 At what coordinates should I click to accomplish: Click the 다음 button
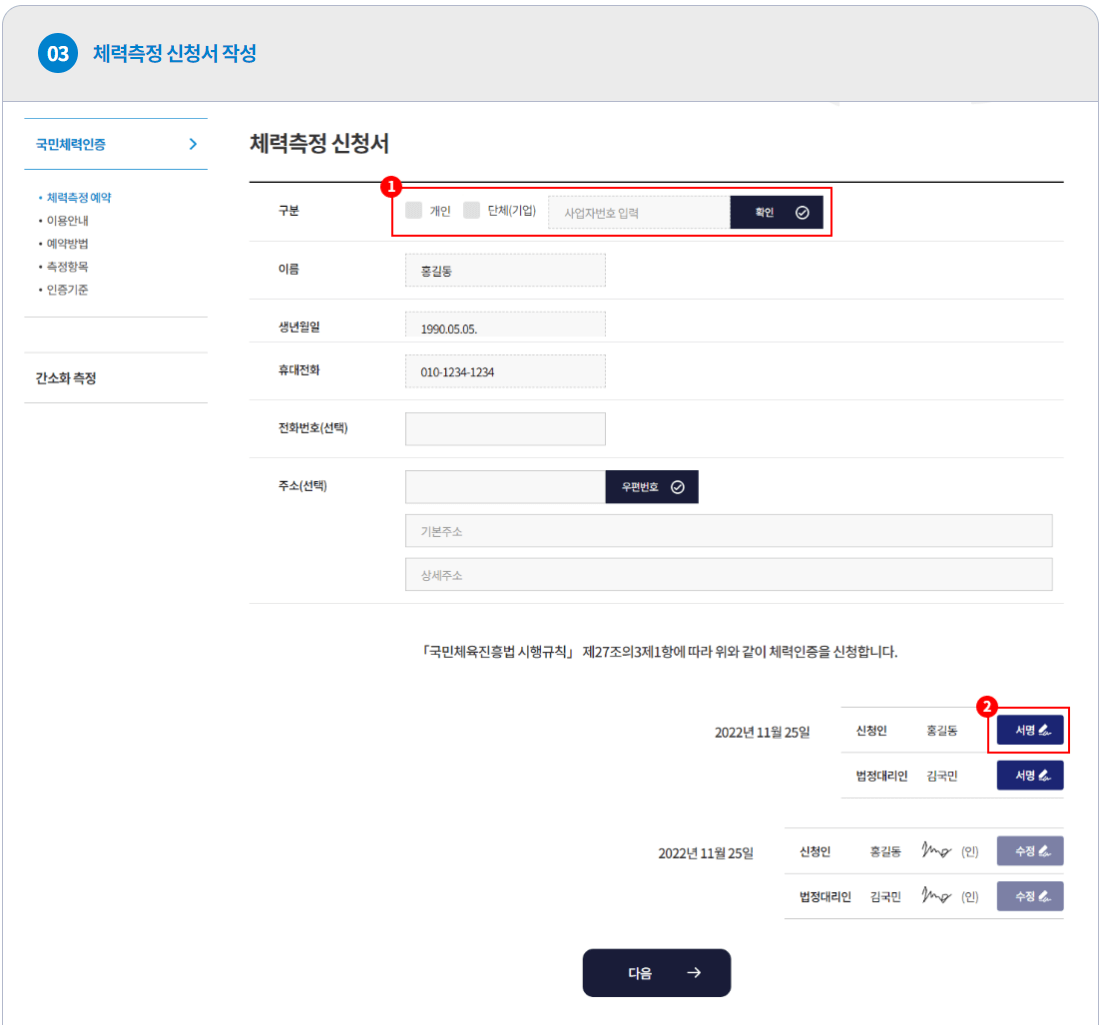[657, 973]
